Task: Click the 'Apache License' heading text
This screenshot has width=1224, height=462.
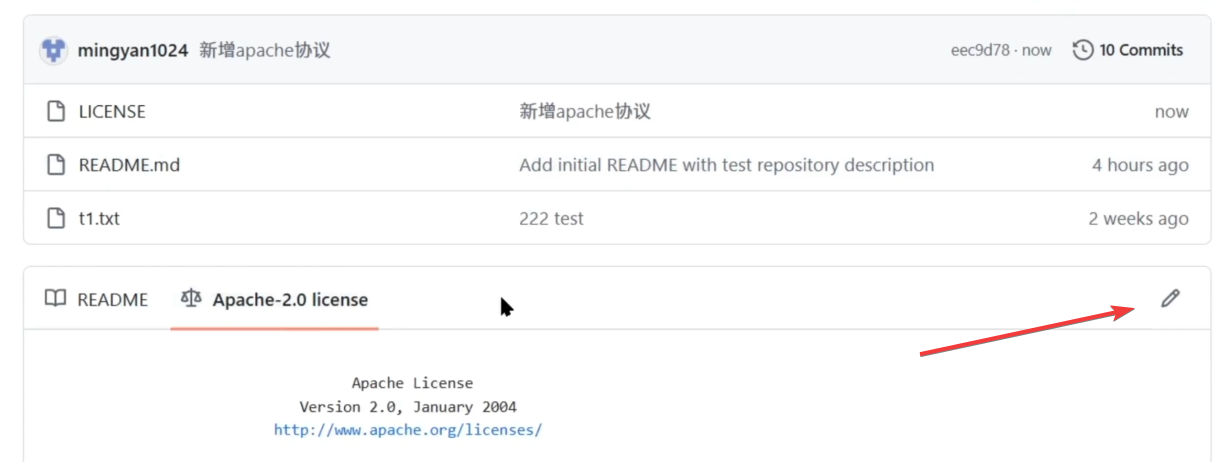Action: click(x=412, y=383)
